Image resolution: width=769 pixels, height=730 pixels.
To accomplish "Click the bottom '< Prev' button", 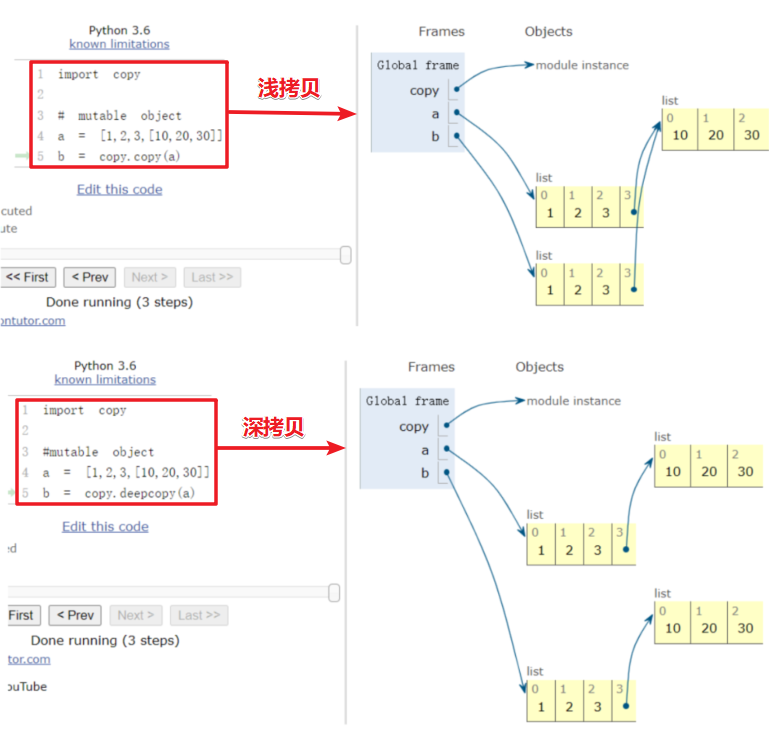I will coord(75,615).
